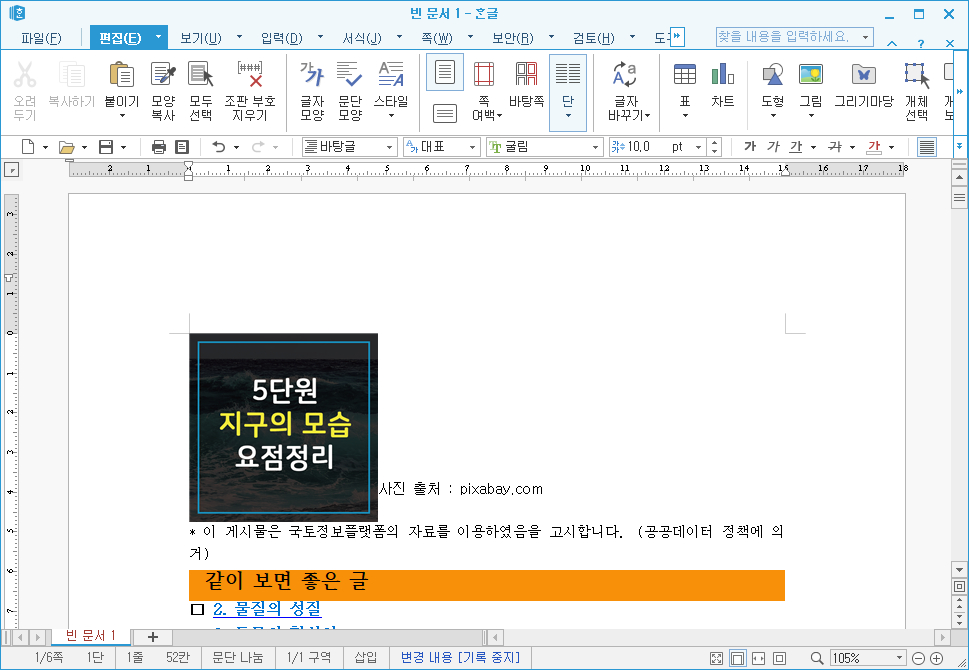Expand the Paste (붙이기) dropdown arrow
Screen dimensions: 969x670
point(122,116)
